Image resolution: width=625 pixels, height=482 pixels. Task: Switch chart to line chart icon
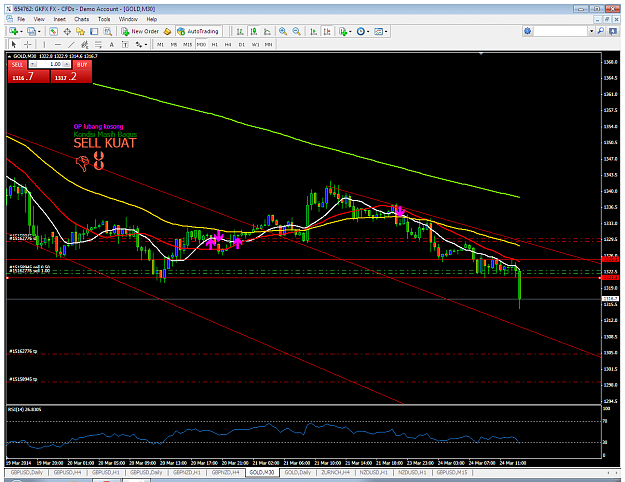coord(267,31)
